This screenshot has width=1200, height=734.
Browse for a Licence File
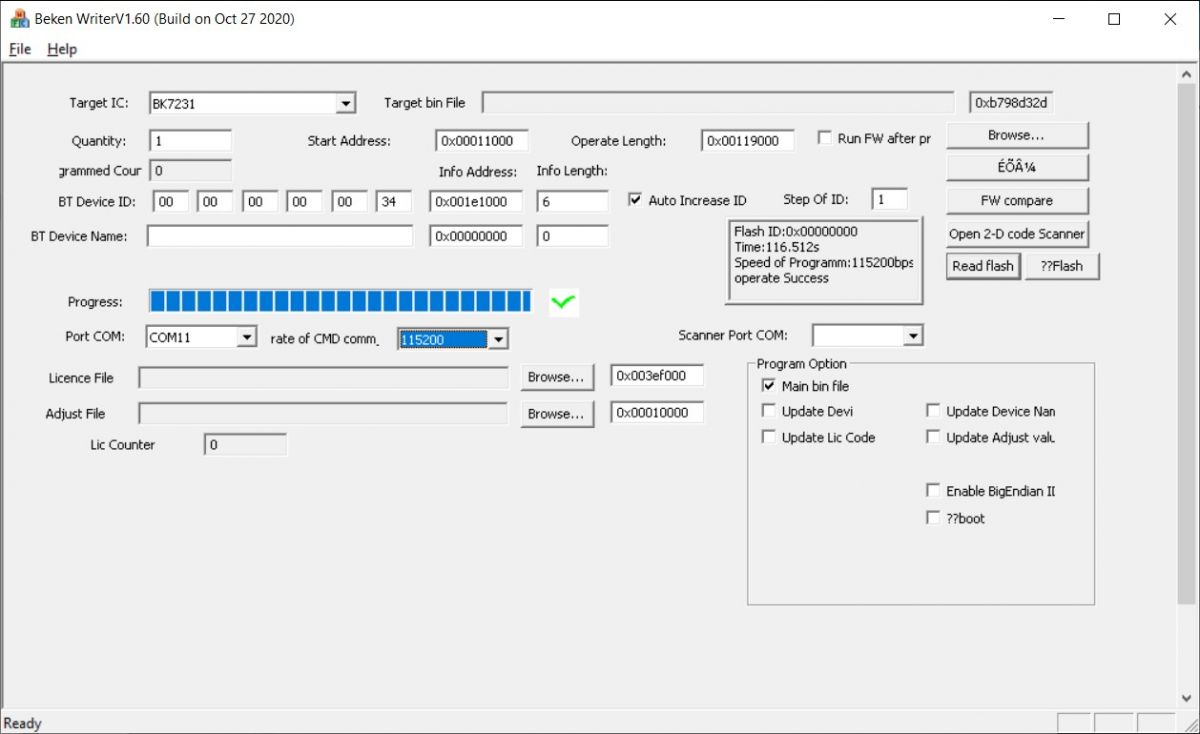coord(557,377)
